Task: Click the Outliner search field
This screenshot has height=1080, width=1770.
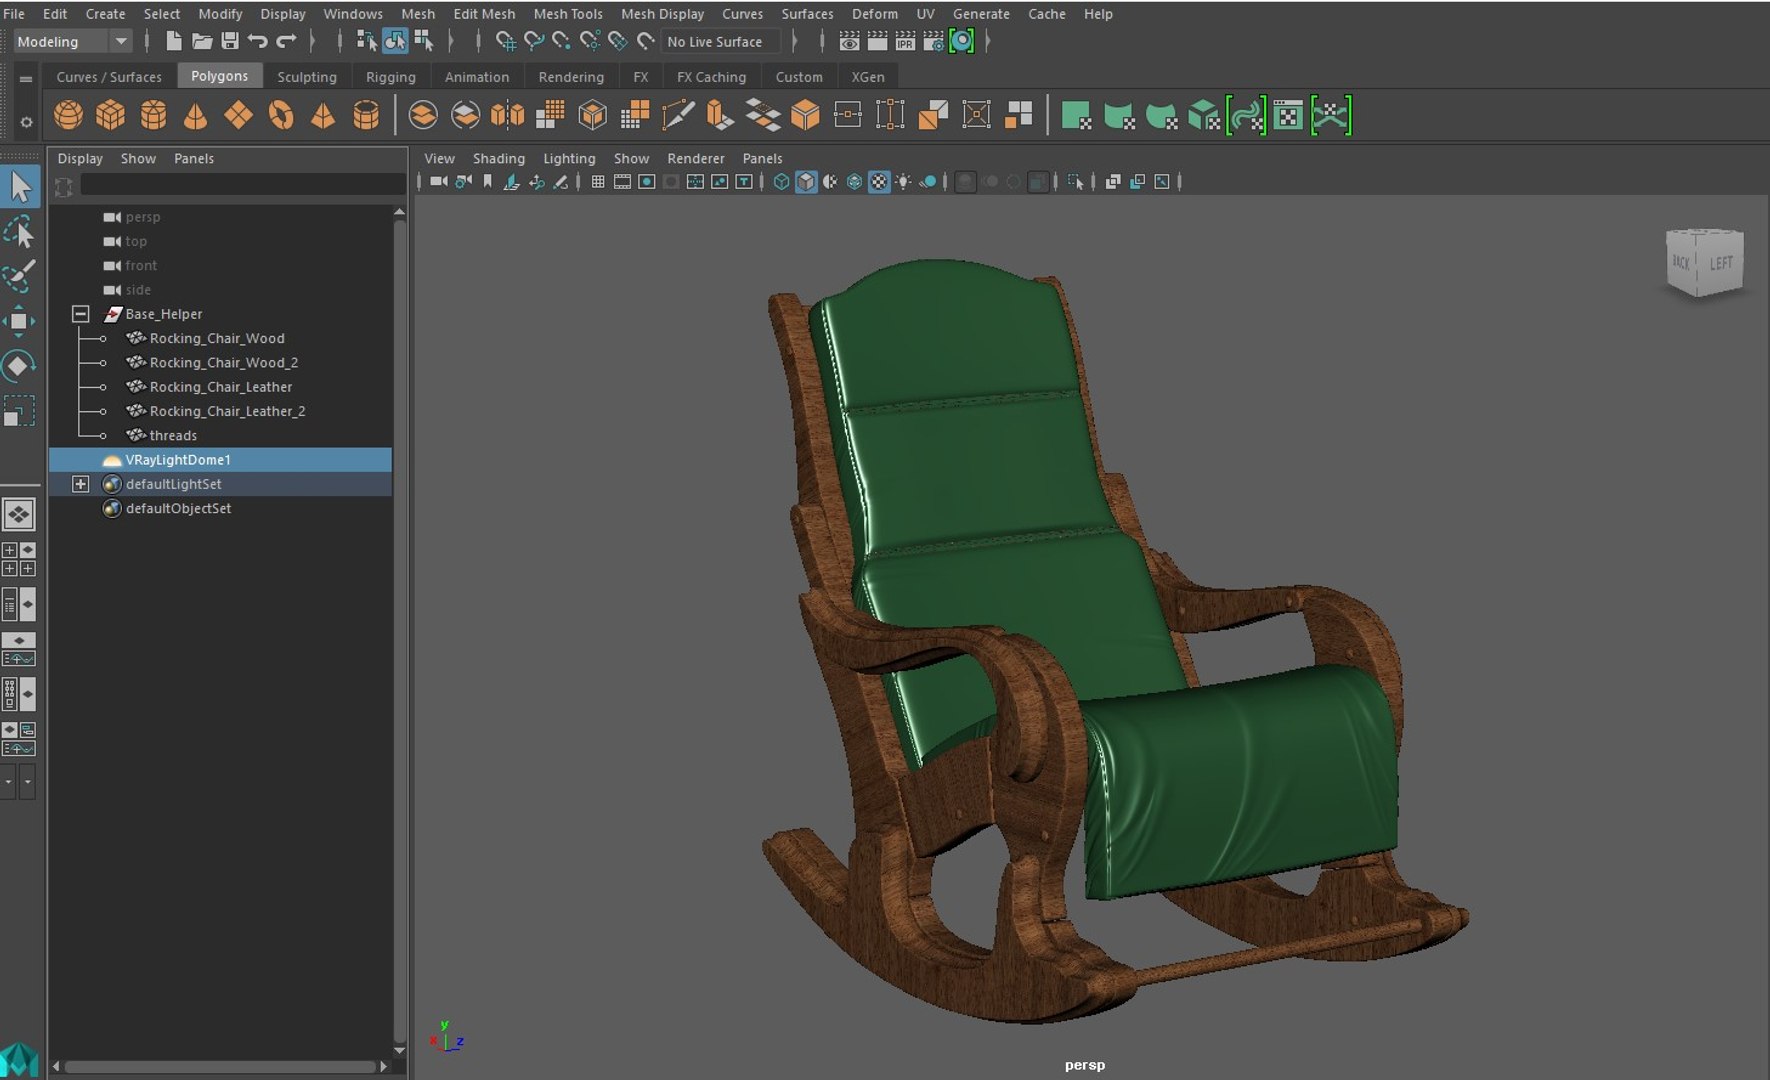Action: click(242, 185)
